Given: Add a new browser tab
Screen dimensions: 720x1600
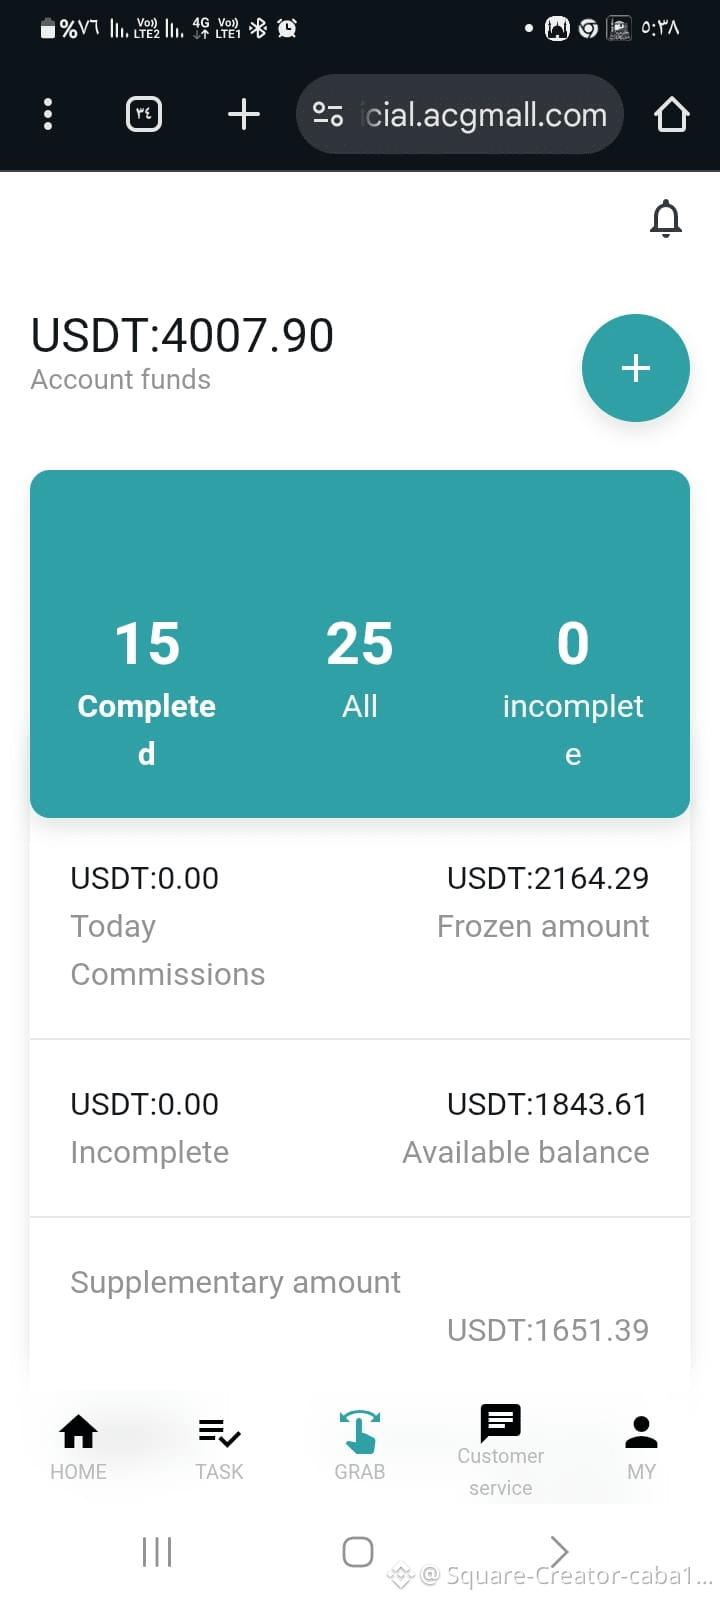Looking at the screenshot, I should pos(244,114).
